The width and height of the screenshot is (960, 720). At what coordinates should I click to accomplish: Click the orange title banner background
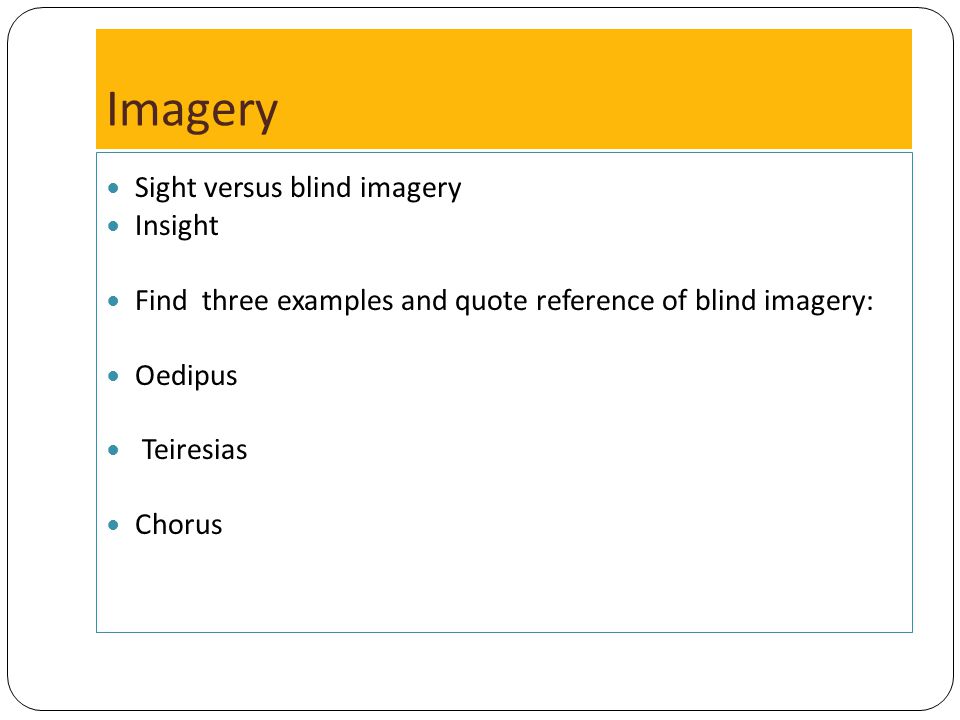click(x=504, y=89)
